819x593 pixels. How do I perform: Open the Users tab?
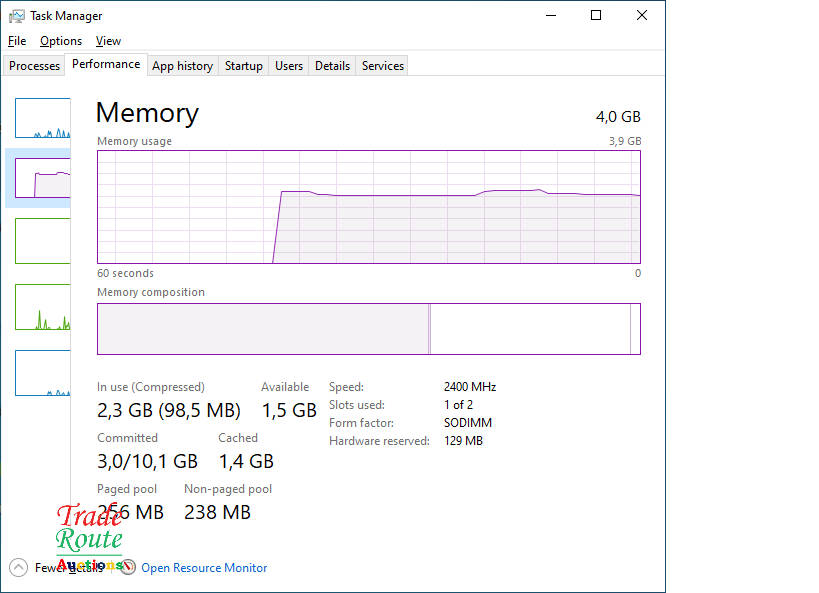point(289,66)
